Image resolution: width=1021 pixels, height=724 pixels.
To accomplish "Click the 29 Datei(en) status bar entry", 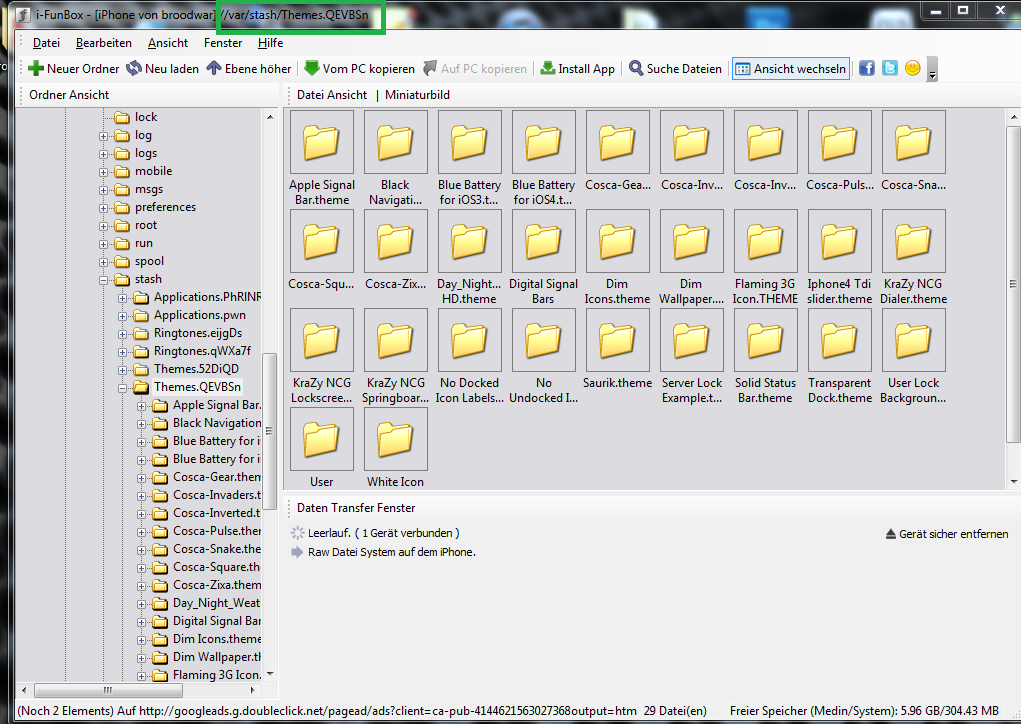I will coord(675,711).
